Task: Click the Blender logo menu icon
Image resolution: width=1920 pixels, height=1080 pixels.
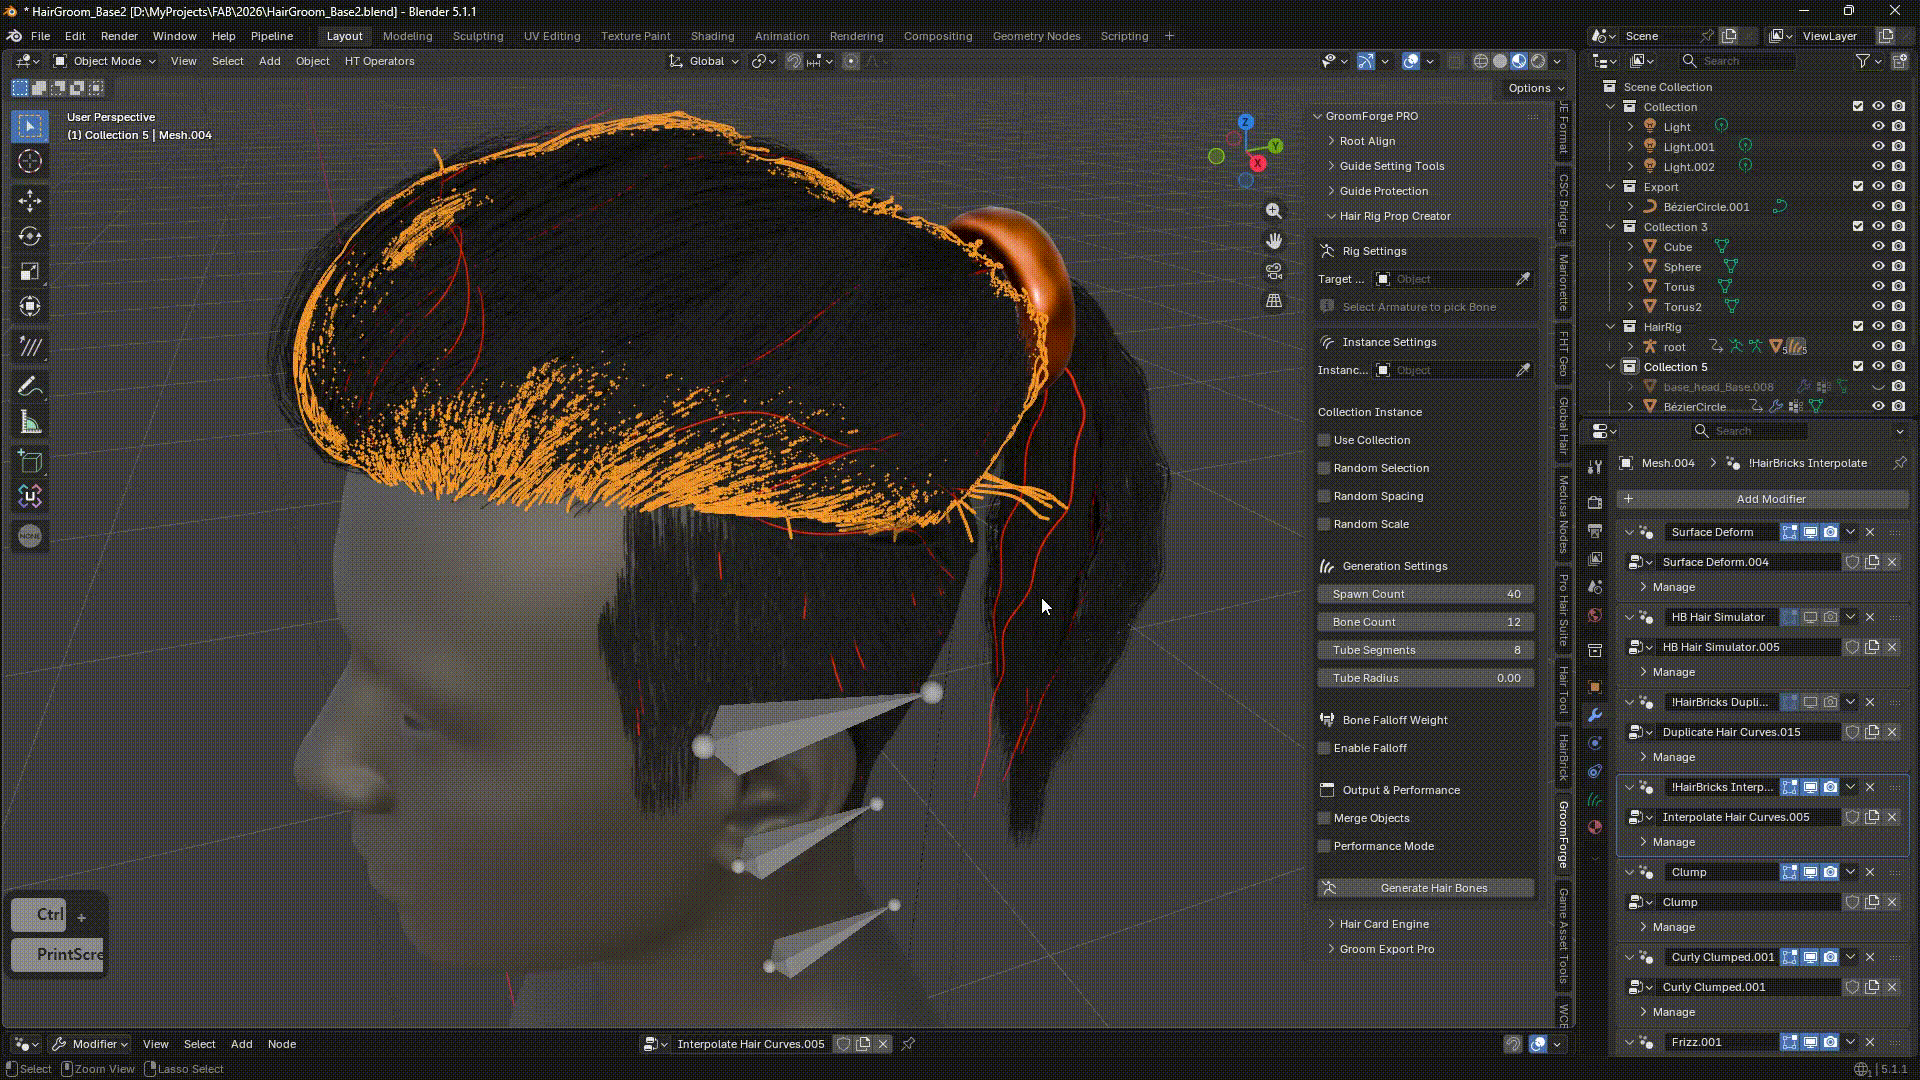Action: pos(14,36)
